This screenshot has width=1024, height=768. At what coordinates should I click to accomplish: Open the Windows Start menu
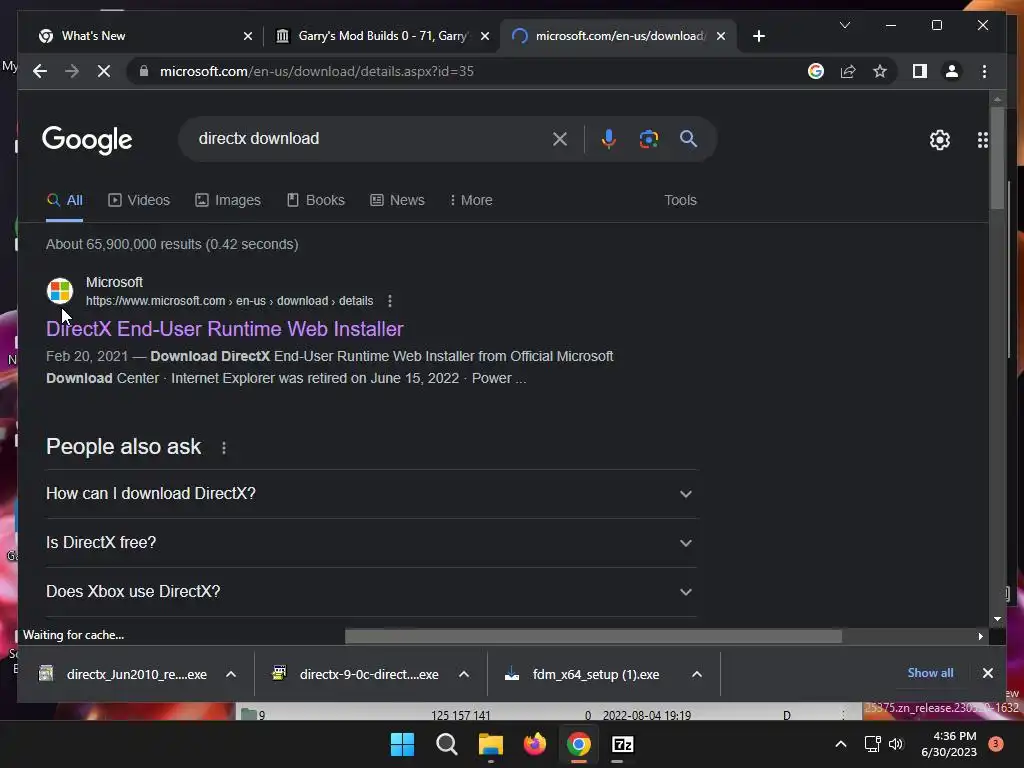coord(402,744)
